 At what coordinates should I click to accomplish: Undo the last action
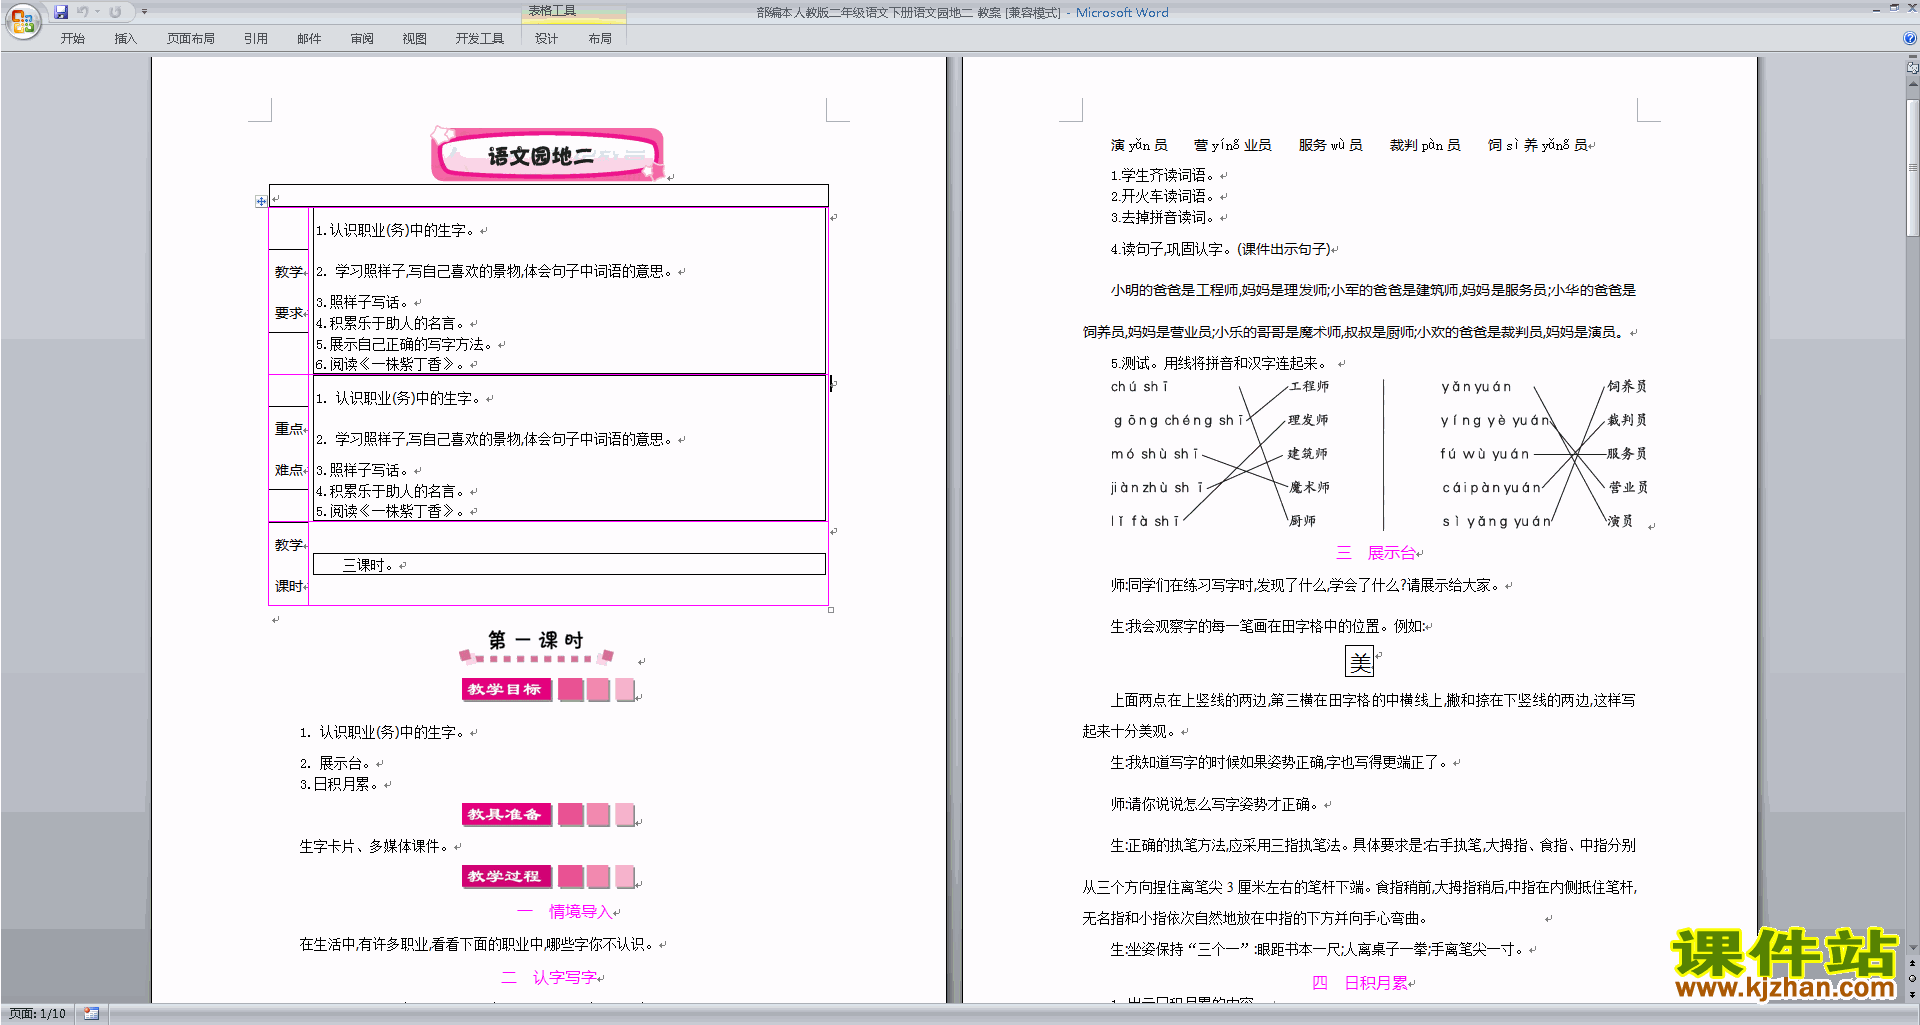(x=83, y=12)
